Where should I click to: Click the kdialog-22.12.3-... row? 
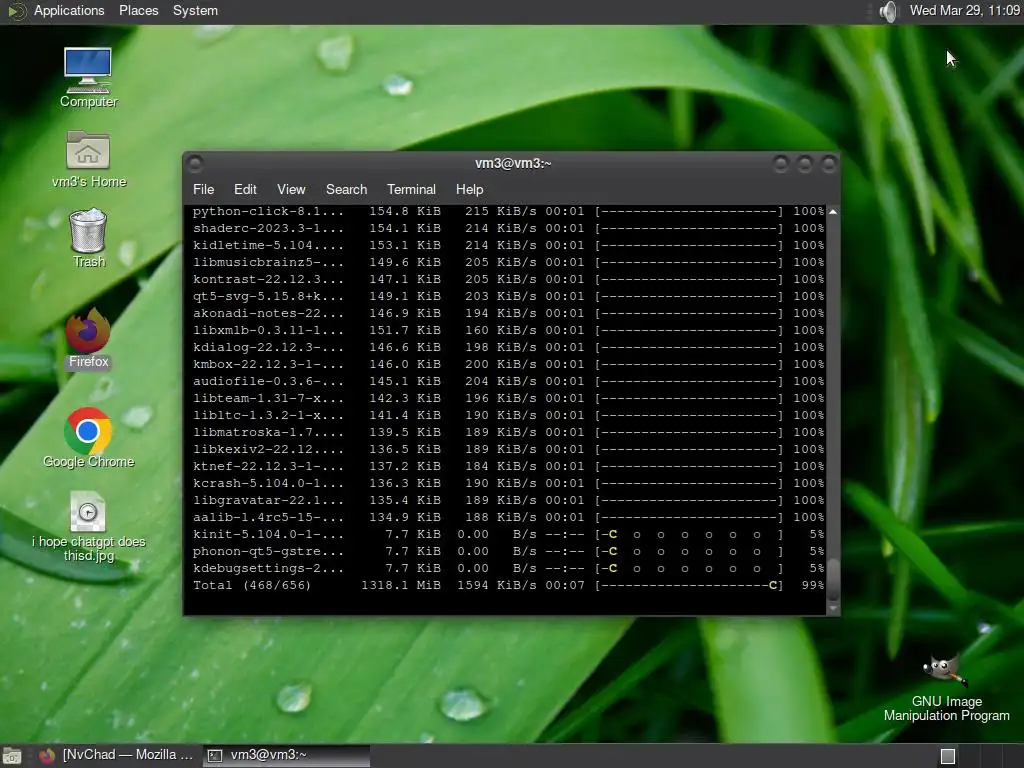pos(508,347)
